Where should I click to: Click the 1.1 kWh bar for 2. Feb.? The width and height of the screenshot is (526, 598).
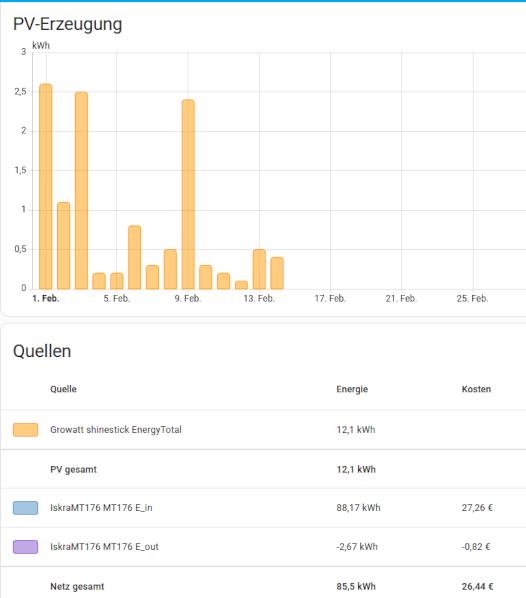64,246
